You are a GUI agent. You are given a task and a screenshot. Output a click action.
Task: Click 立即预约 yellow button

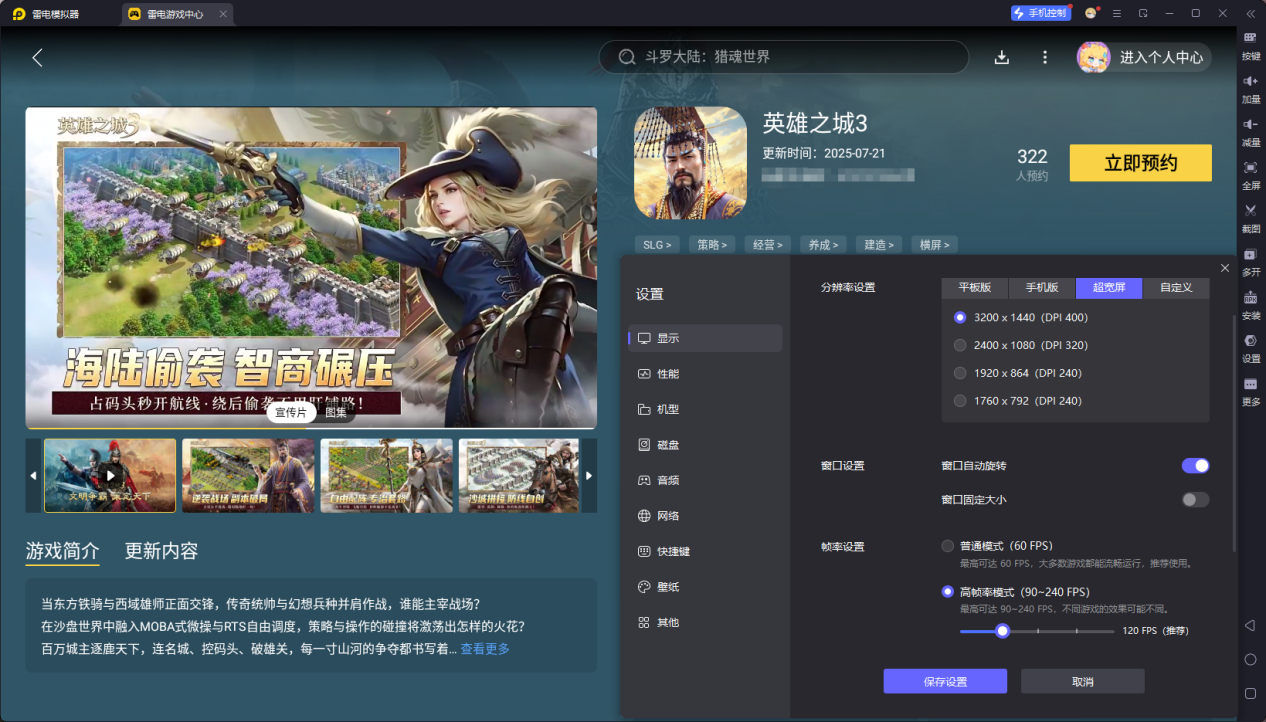tap(1141, 163)
